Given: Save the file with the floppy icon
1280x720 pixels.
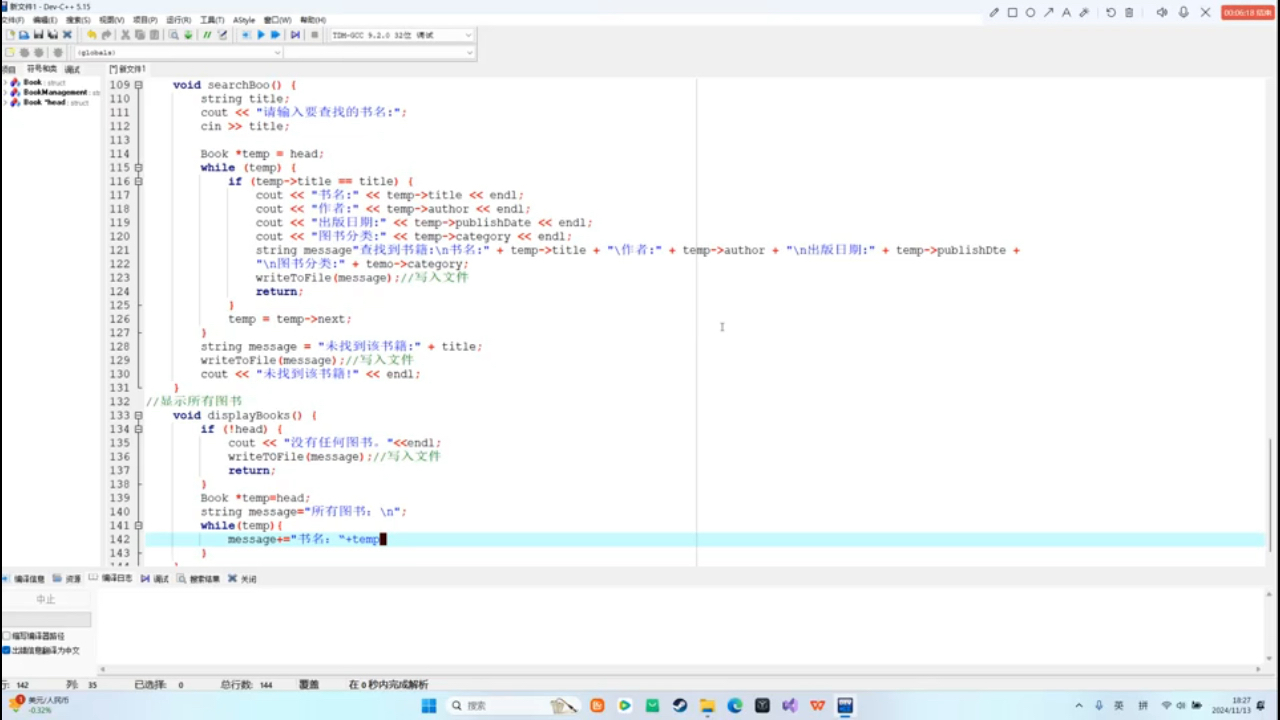Looking at the screenshot, I should pyautogui.click(x=39, y=35).
